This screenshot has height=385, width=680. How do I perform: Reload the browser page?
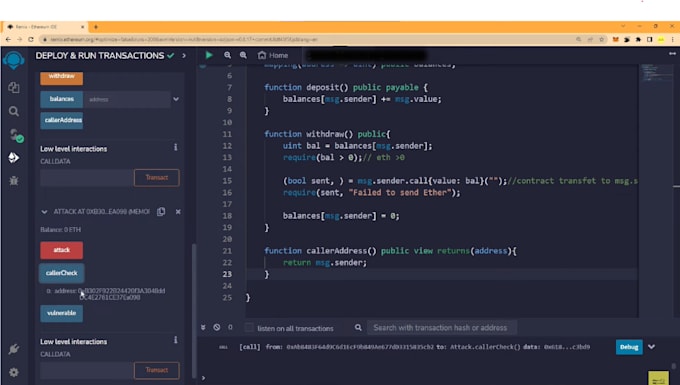[x=31, y=39]
